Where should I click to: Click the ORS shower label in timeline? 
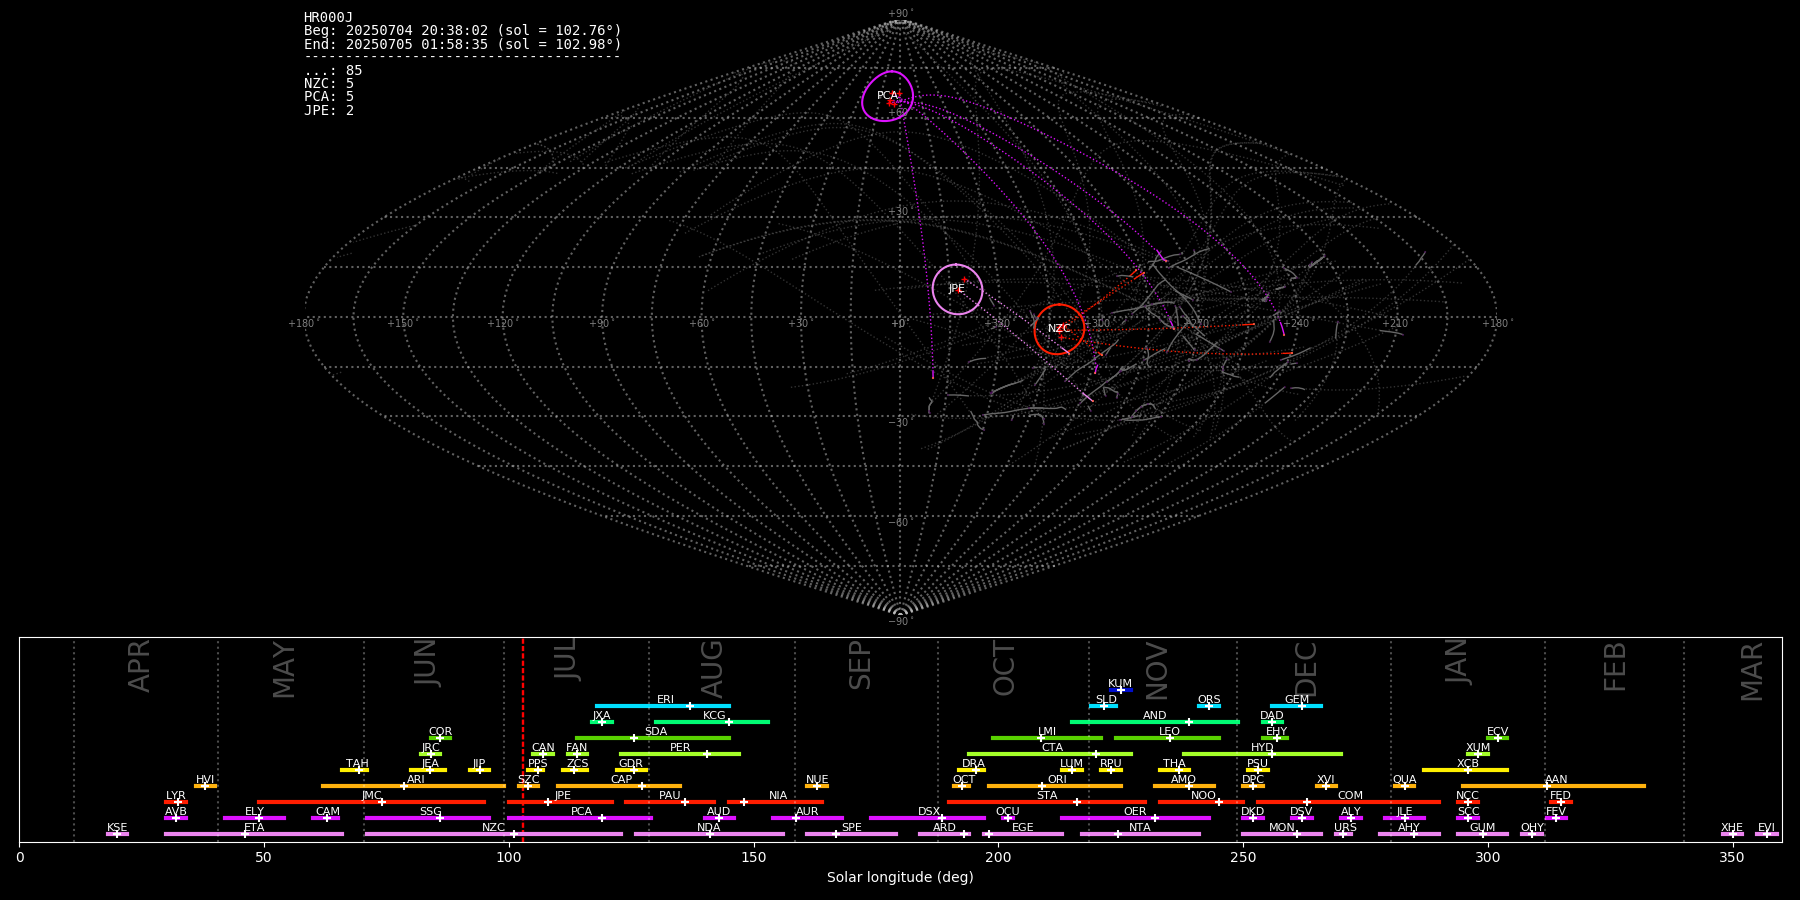point(1209,700)
